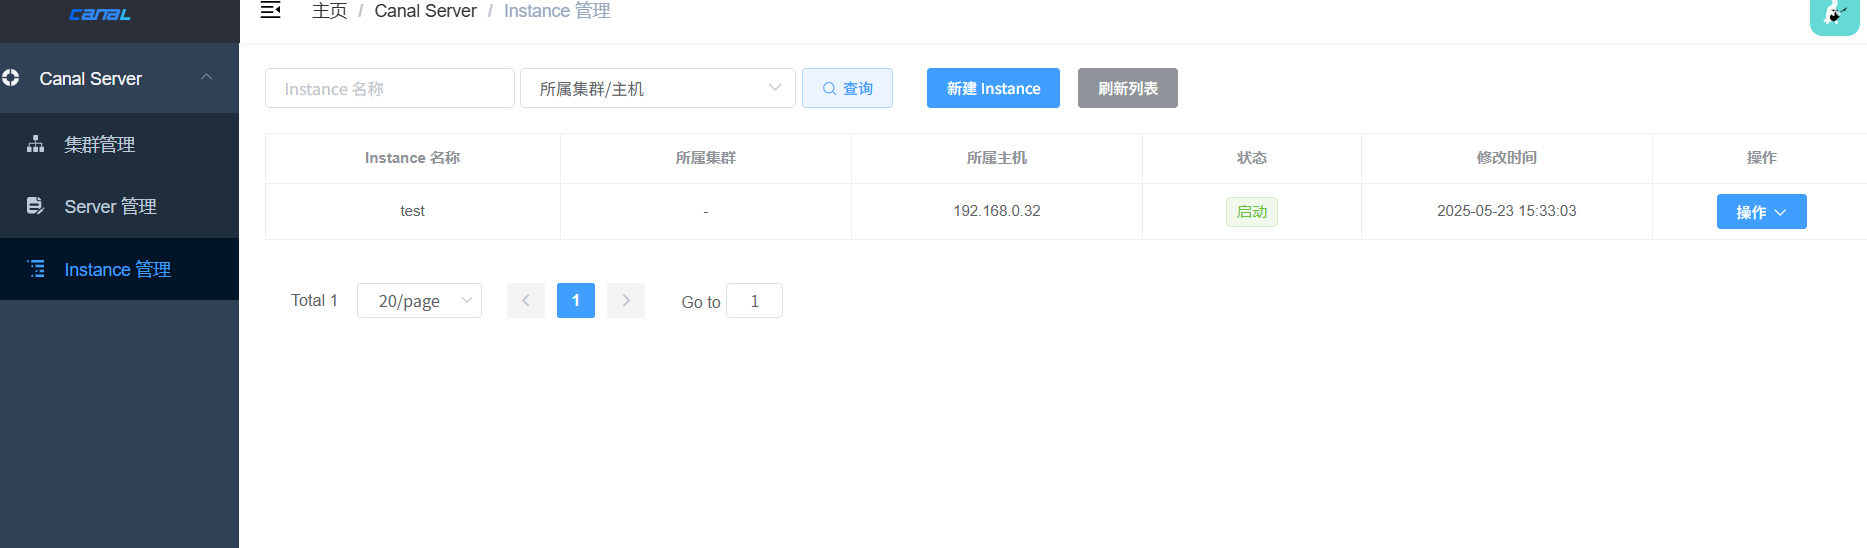Toggle sidebar with hamburger icon

click(x=270, y=11)
